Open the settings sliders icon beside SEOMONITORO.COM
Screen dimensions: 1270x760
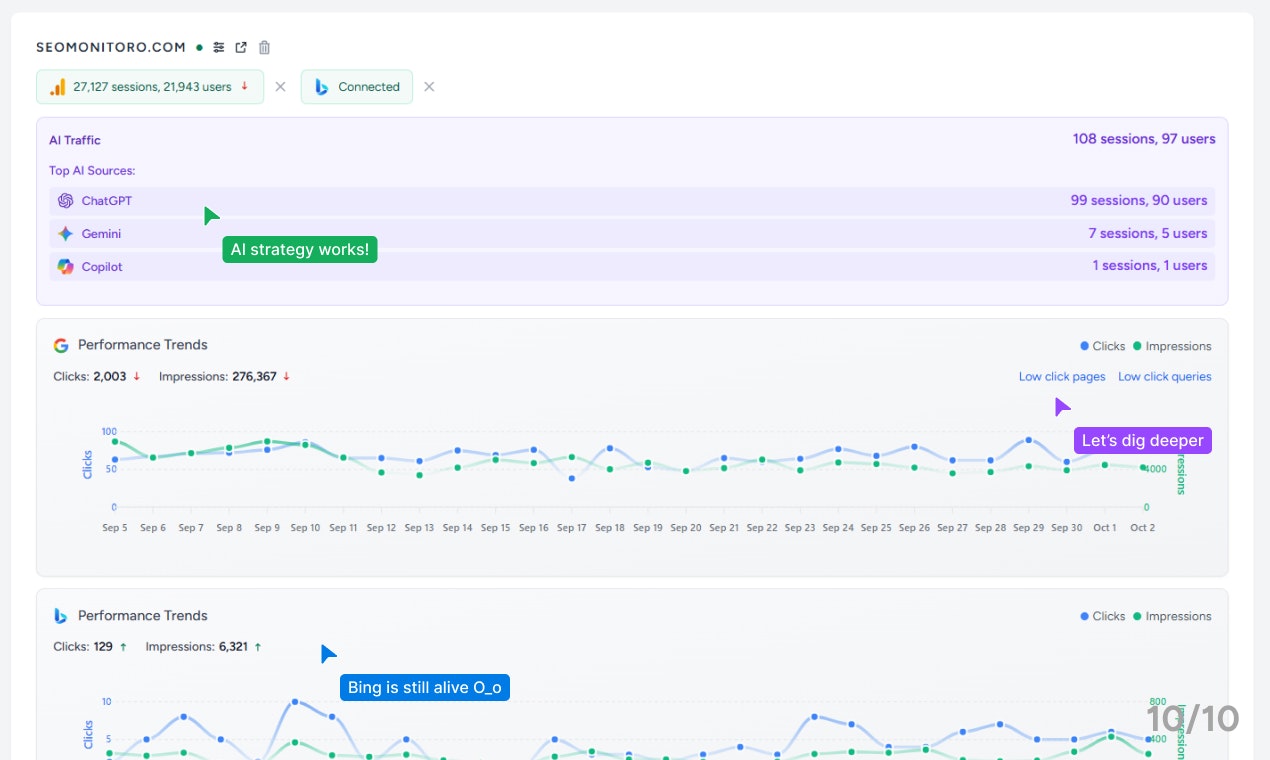click(219, 47)
